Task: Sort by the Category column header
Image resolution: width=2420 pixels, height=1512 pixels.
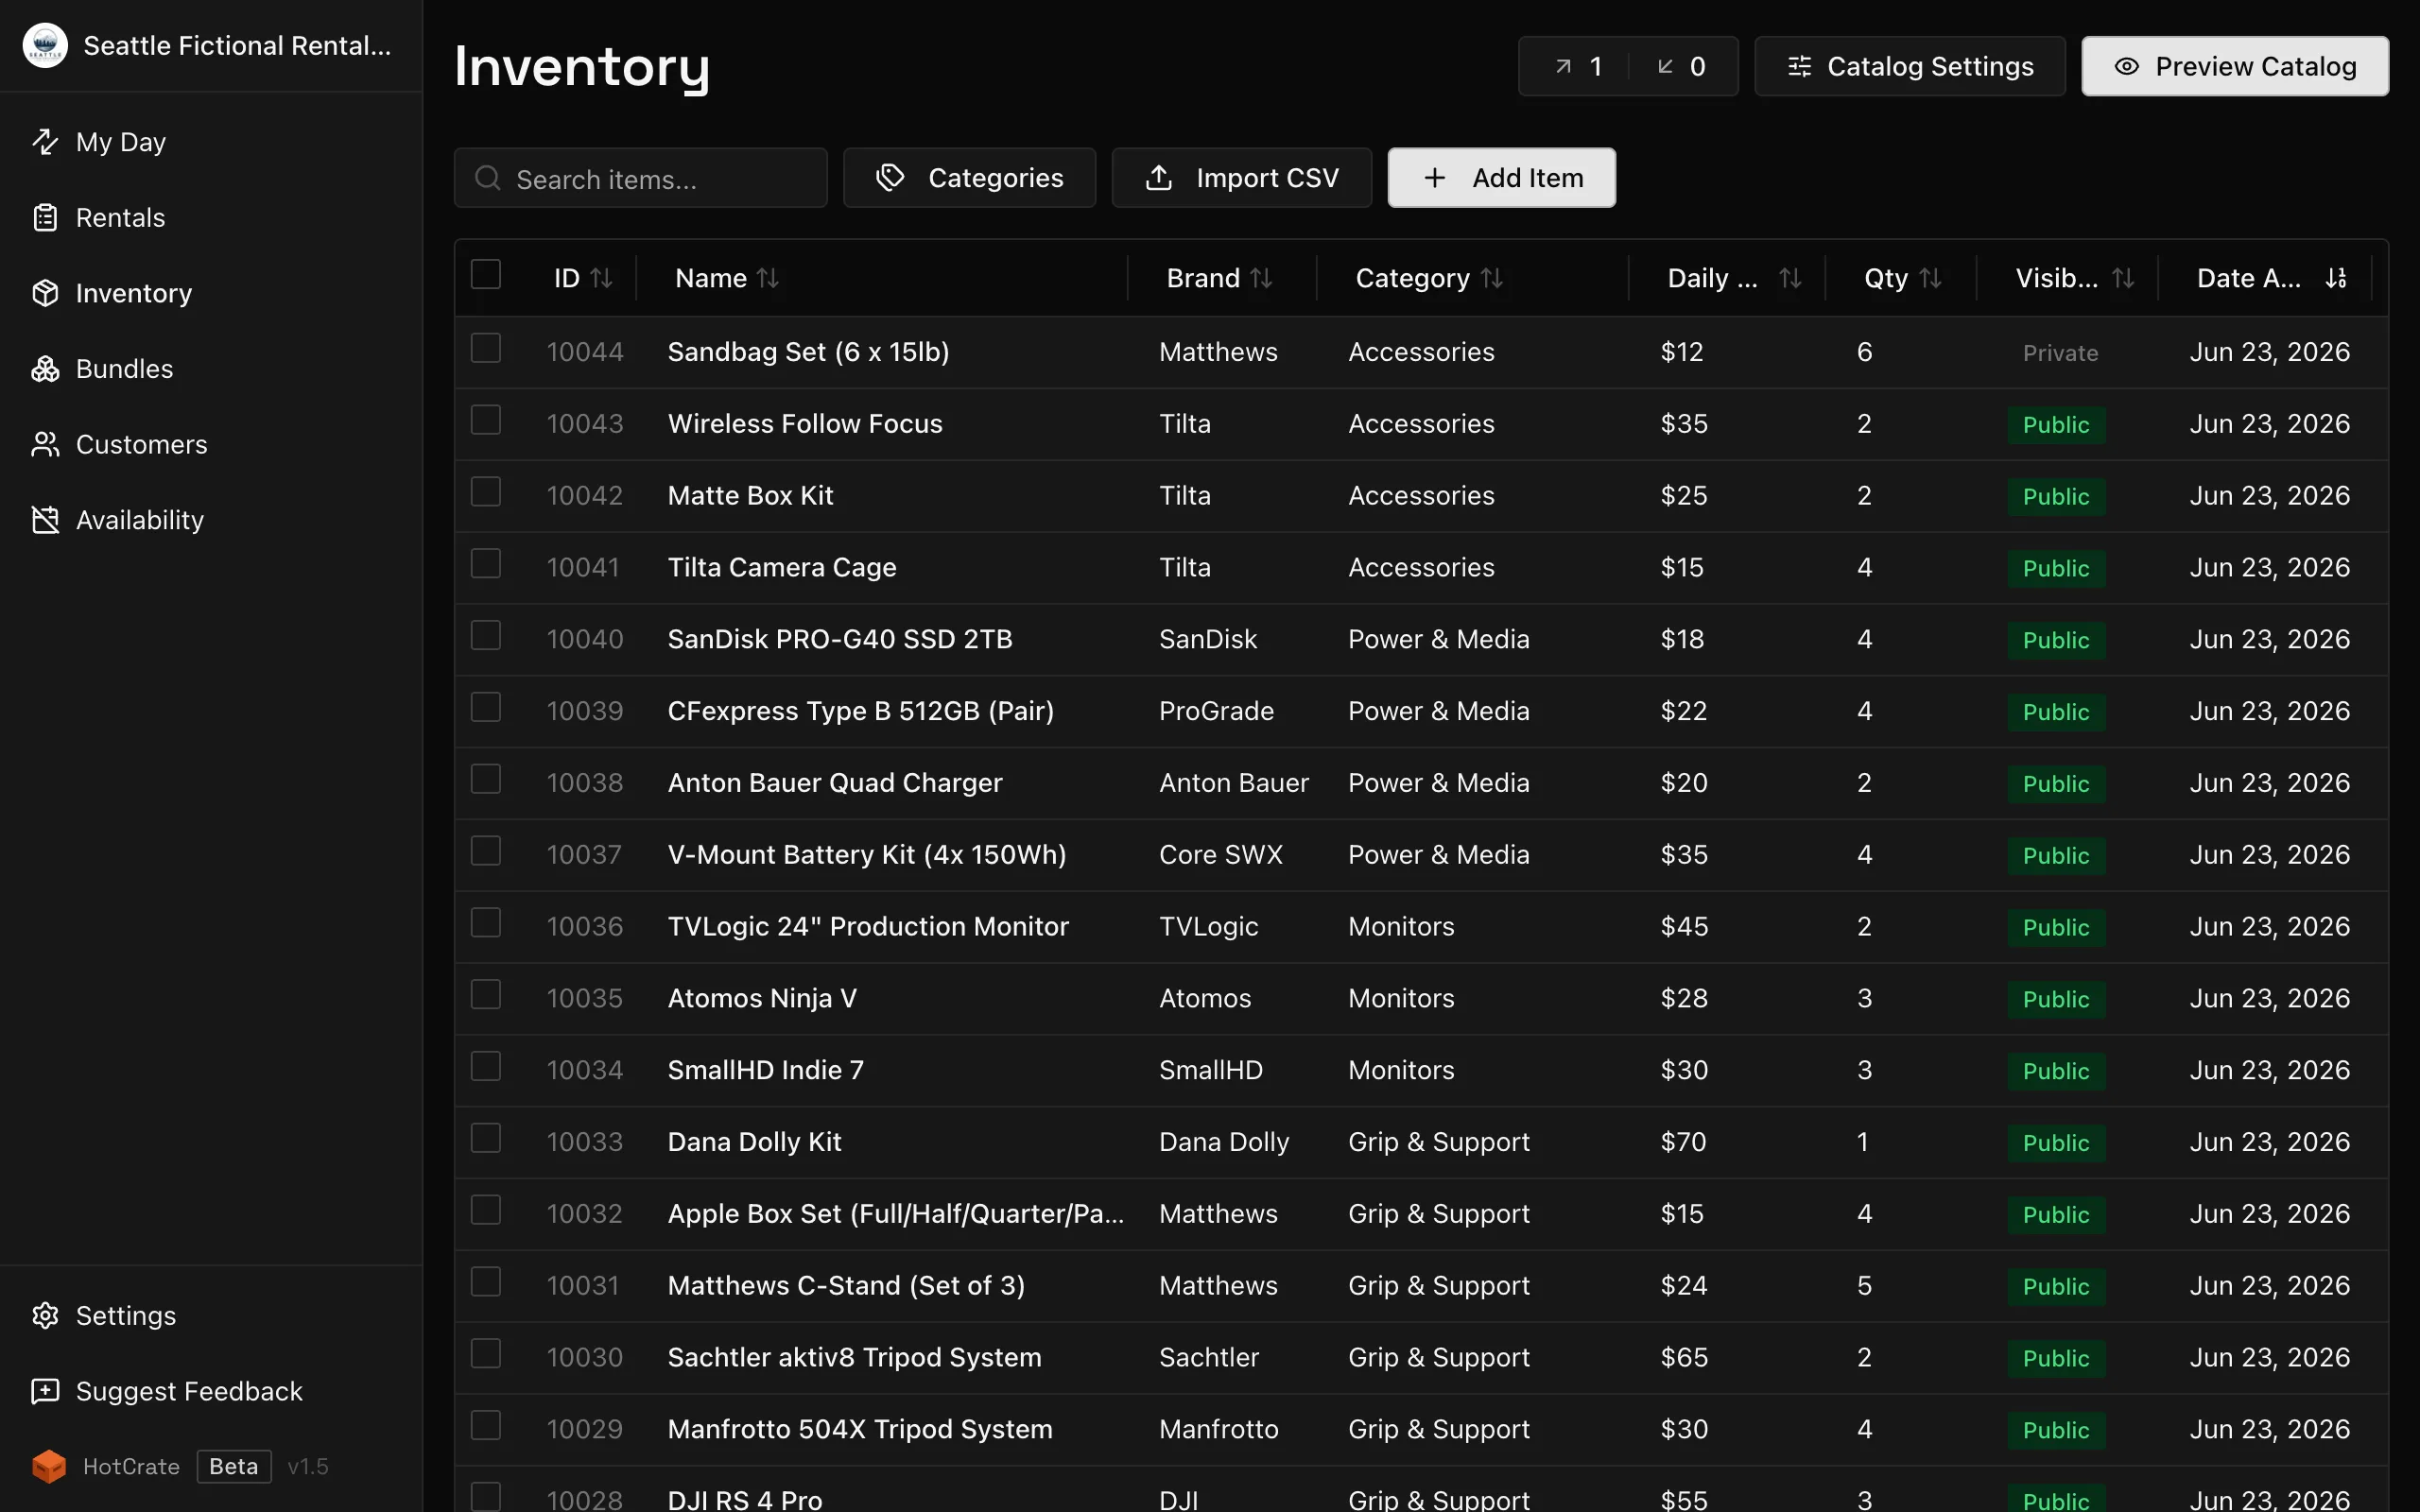Action: 1429,278
